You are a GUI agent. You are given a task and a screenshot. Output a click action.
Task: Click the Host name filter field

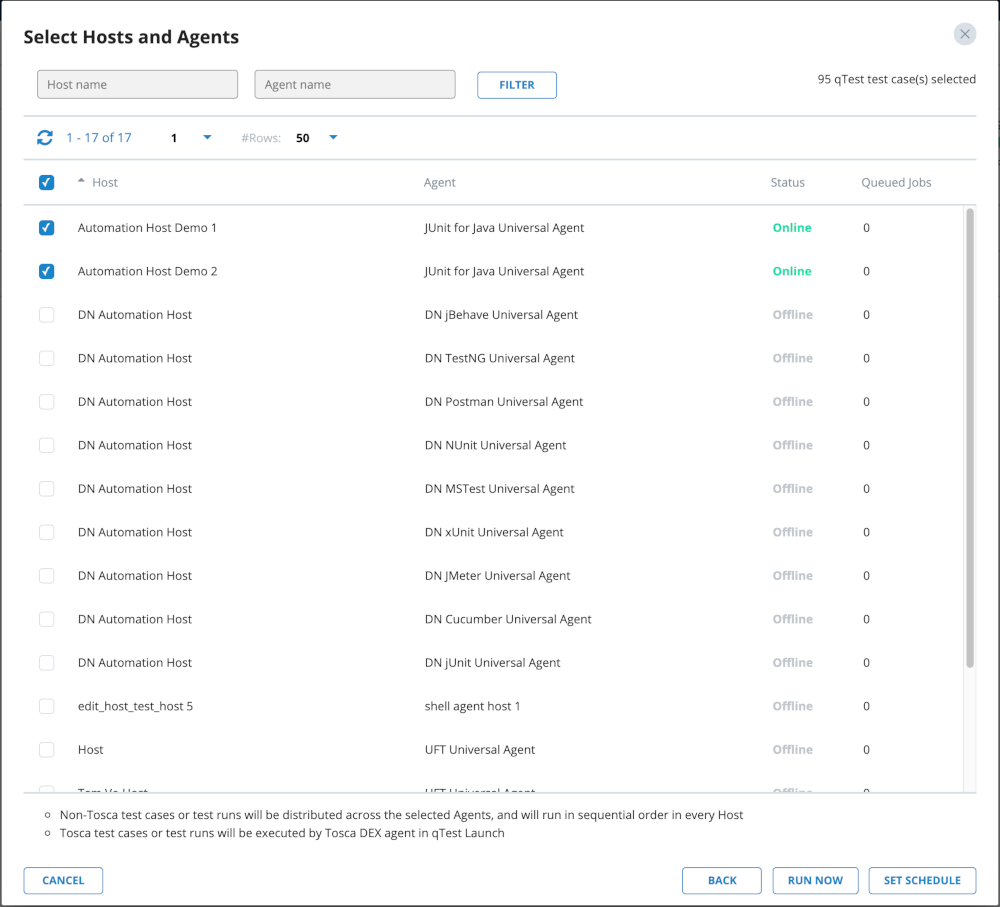click(x=137, y=85)
